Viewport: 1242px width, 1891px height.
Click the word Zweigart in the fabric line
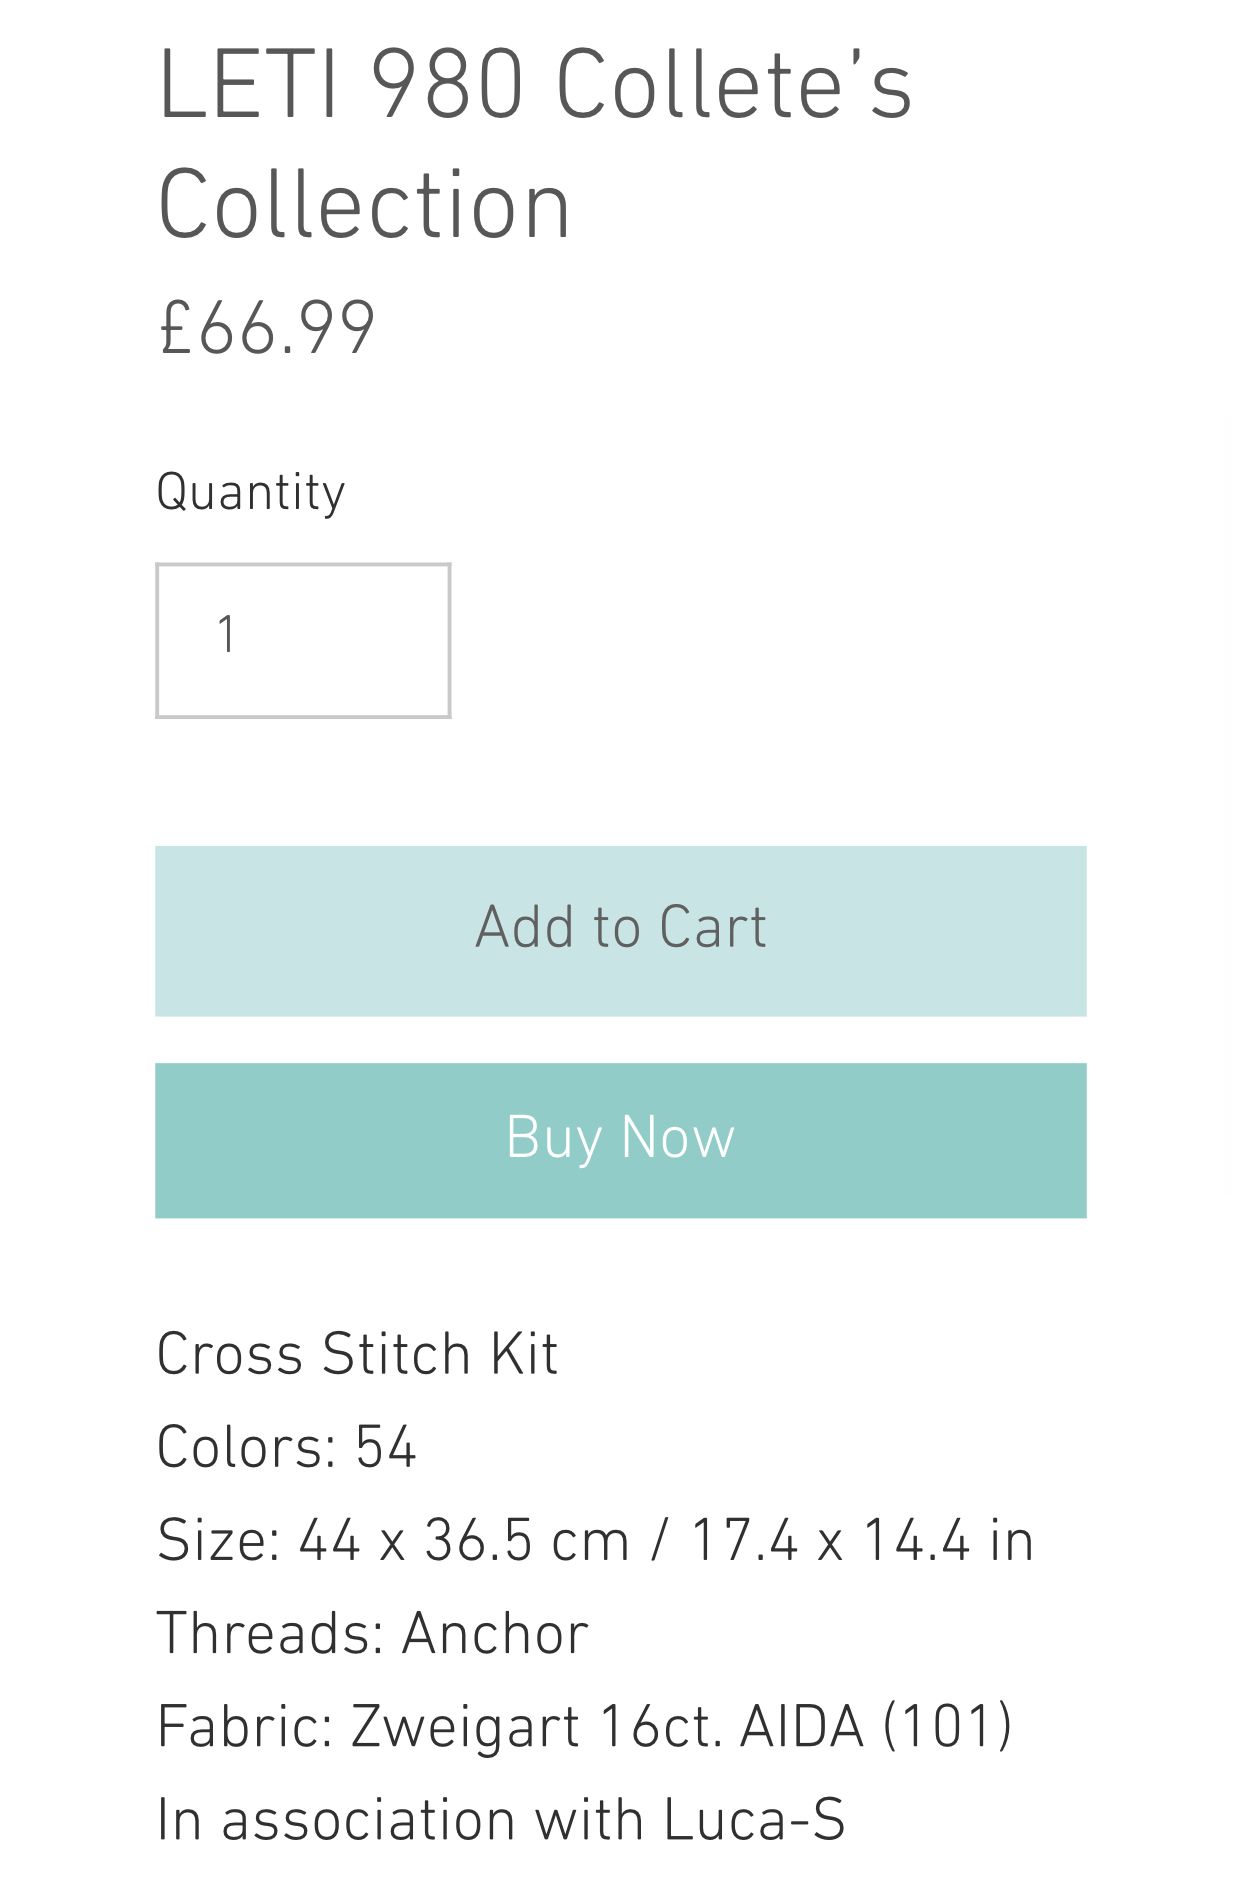pos(465,1727)
